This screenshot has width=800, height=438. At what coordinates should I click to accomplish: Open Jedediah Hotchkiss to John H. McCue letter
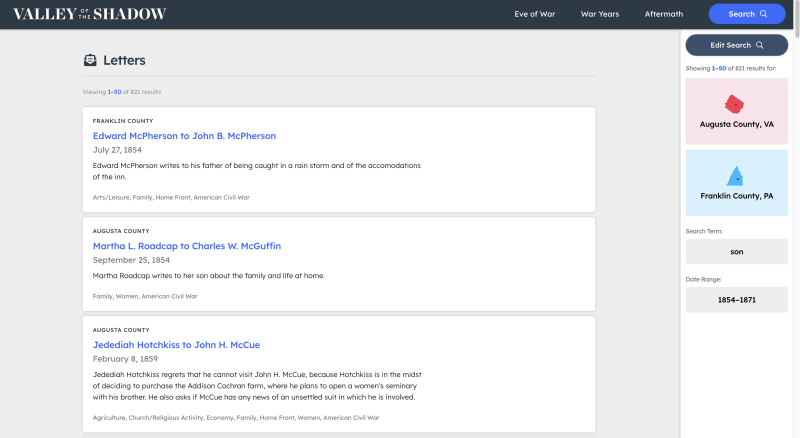tap(176, 345)
